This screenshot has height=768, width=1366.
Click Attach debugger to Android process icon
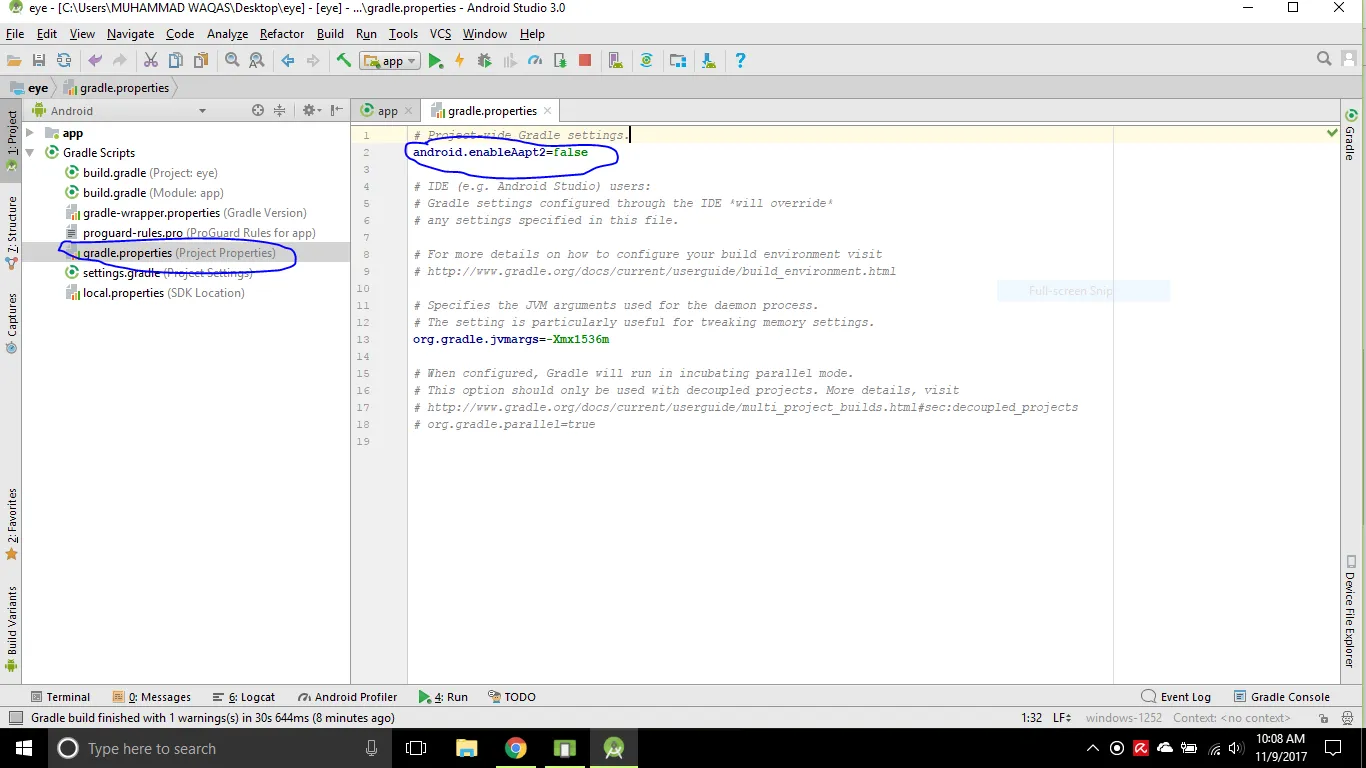(x=560, y=61)
